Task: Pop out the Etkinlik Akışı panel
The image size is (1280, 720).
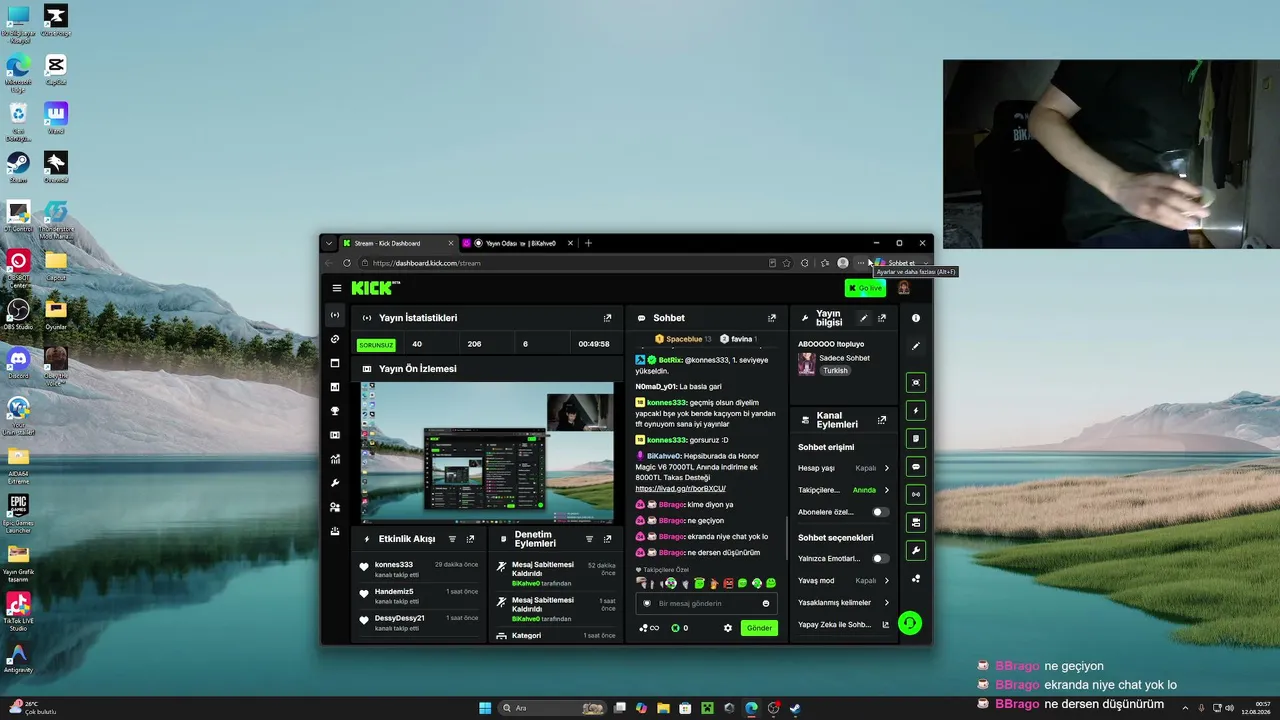Action: pos(470,539)
